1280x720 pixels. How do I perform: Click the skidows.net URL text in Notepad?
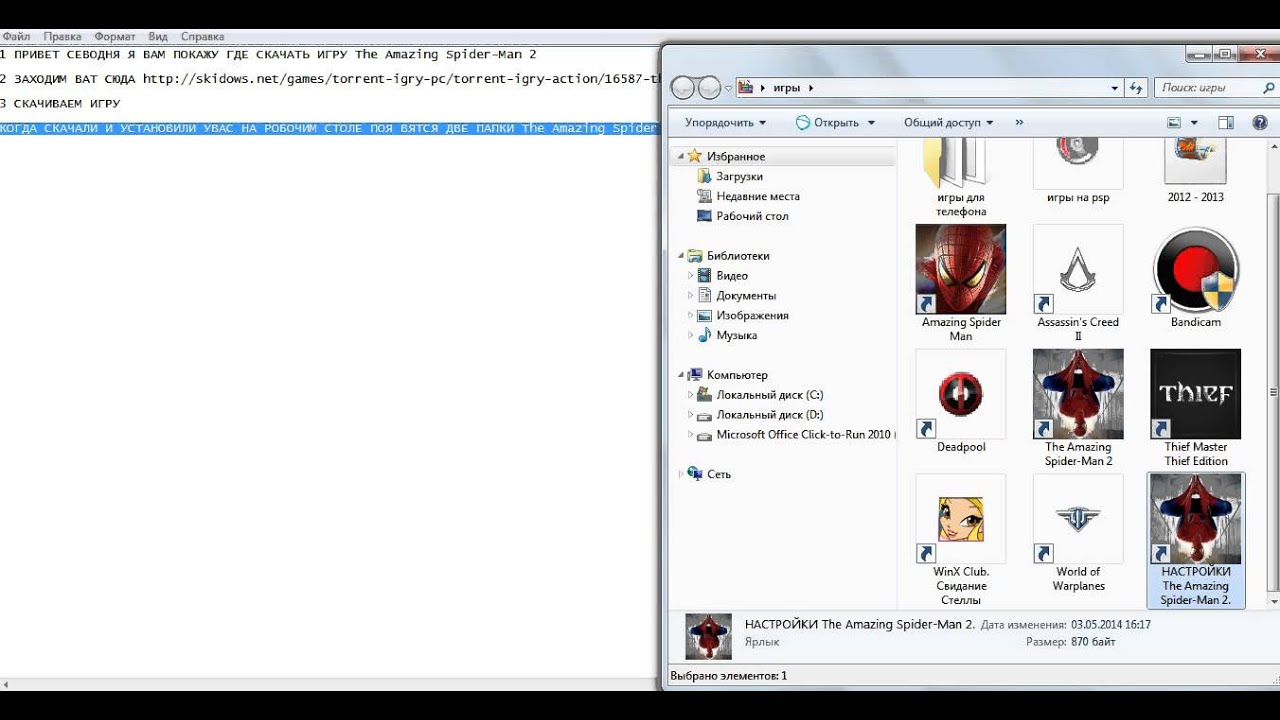tap(401, 79)
